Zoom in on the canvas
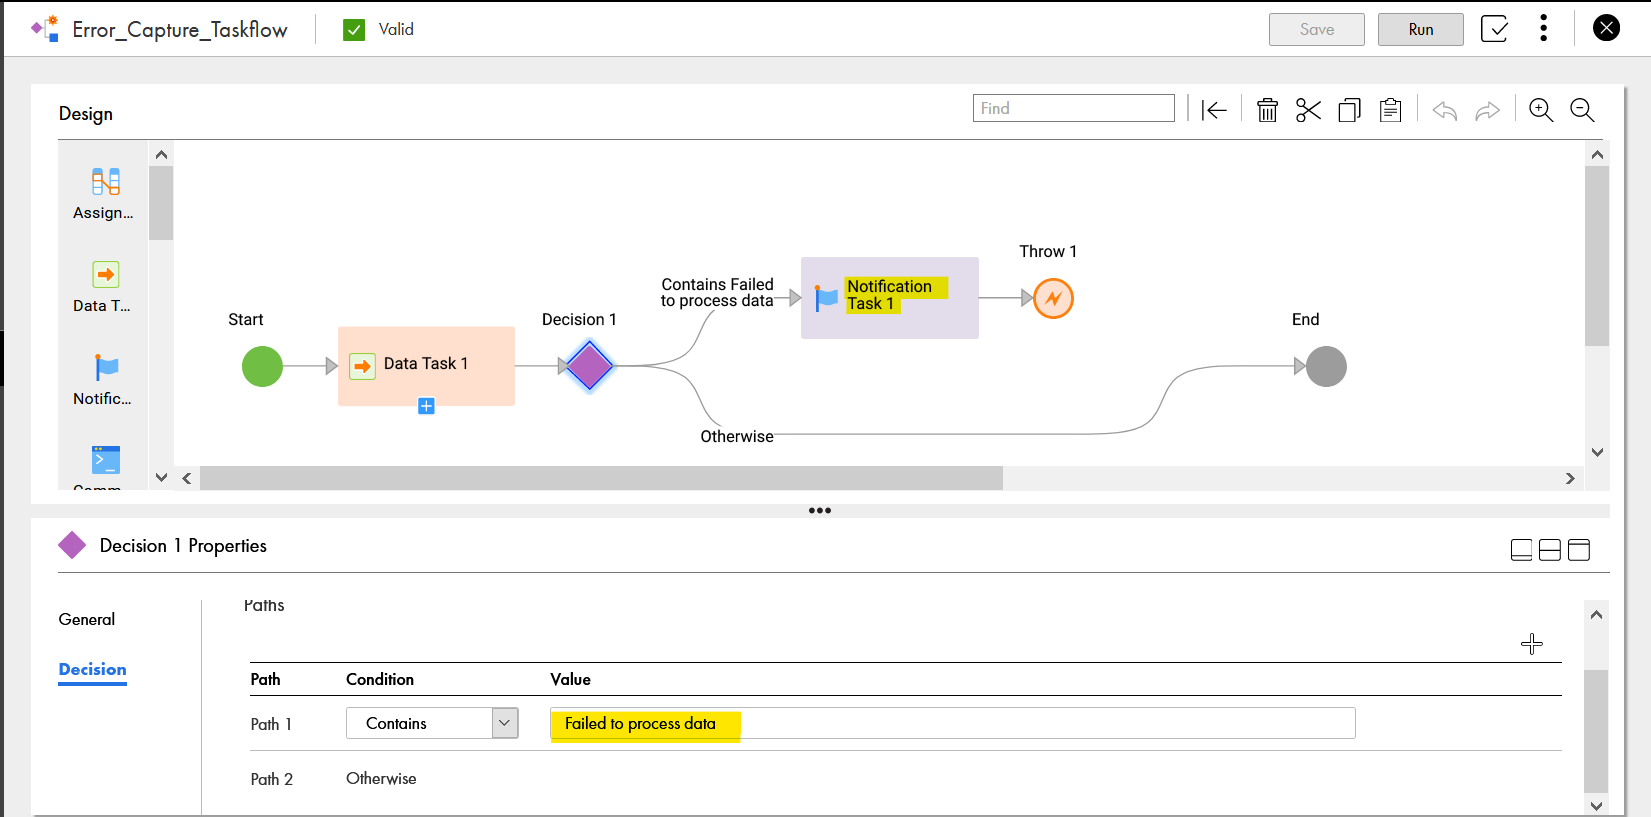This screenshot has width=1651, height=817. click(x=1541, y=110)
